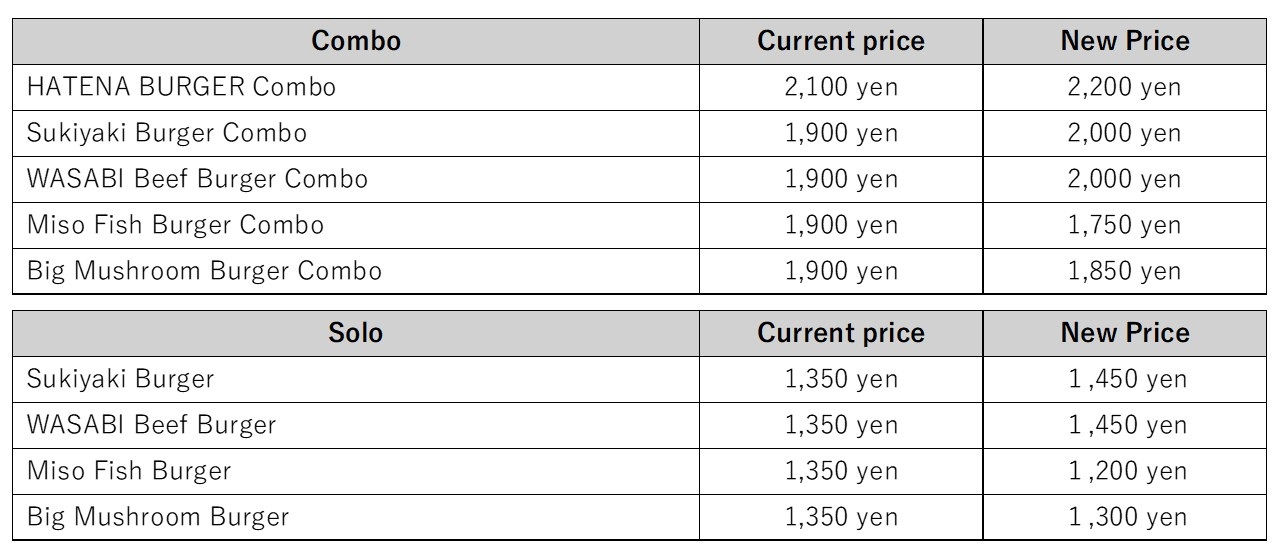Click HATENA BURGER Combo's 2,100 yen current price
This screenshot has width=1280, height=552.
[x=841, y=87]
